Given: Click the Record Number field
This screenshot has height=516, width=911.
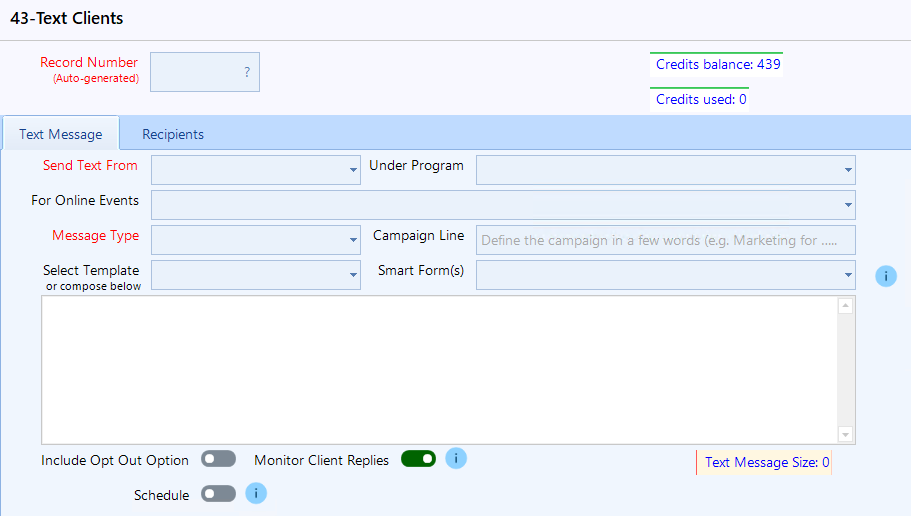Looking at the screenshot, I should click(x=205, y=72).
